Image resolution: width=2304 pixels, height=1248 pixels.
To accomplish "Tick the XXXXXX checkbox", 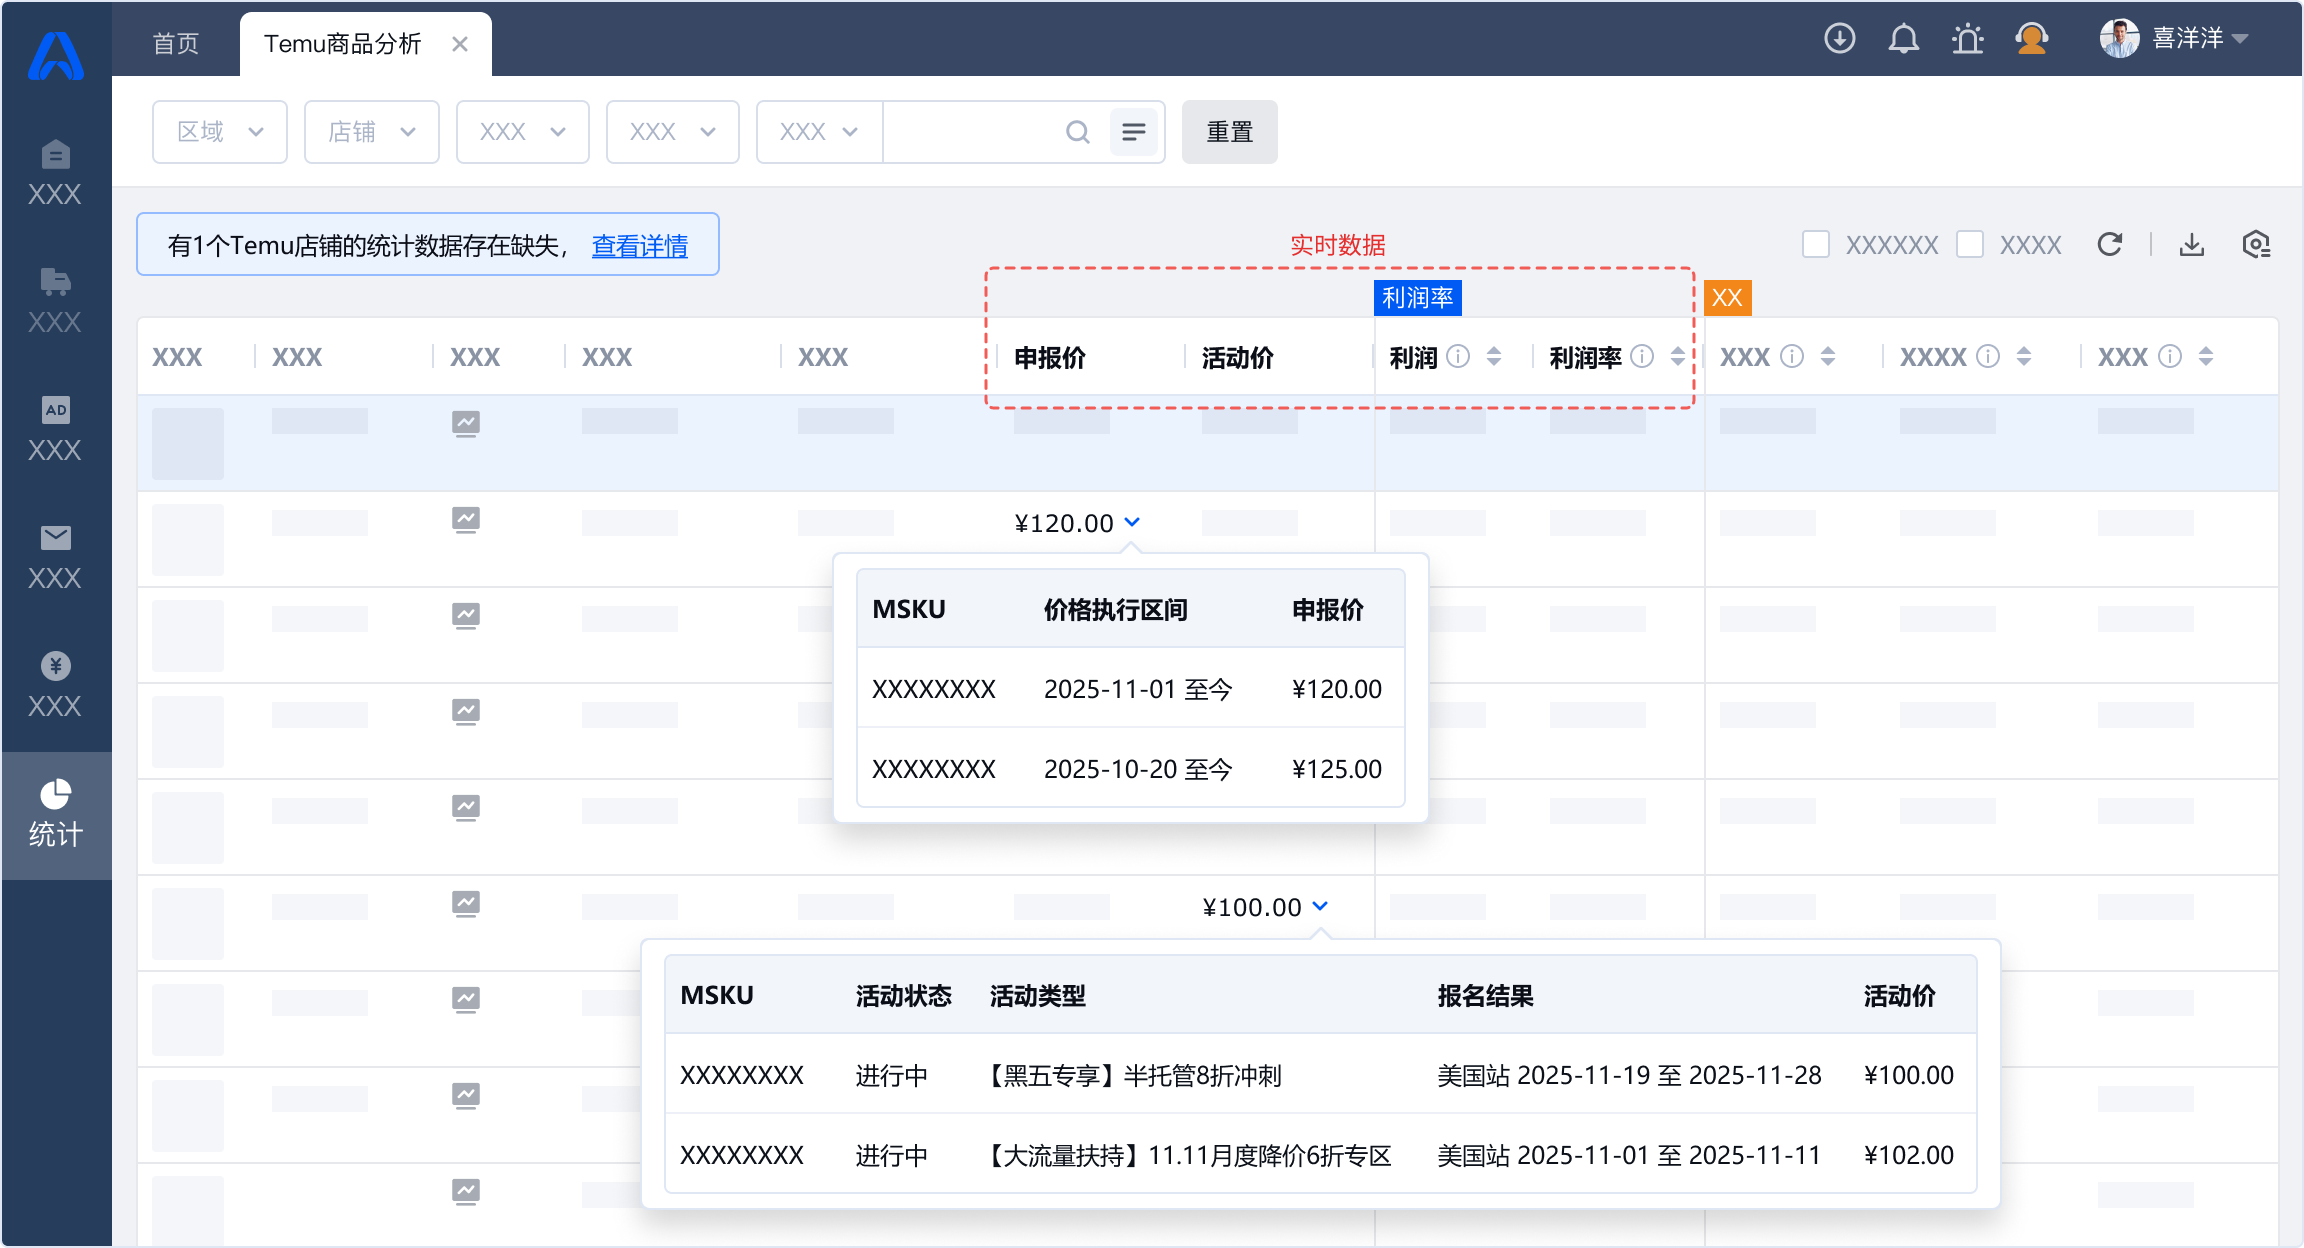I will pyautogui.click(x=1816, y=245).
